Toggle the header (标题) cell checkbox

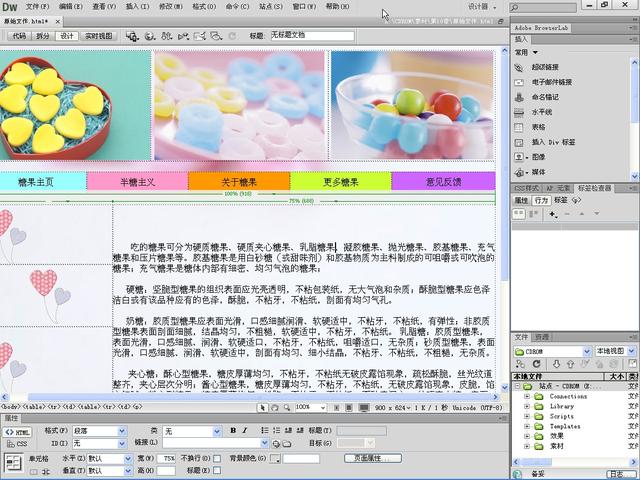(217, 470)
